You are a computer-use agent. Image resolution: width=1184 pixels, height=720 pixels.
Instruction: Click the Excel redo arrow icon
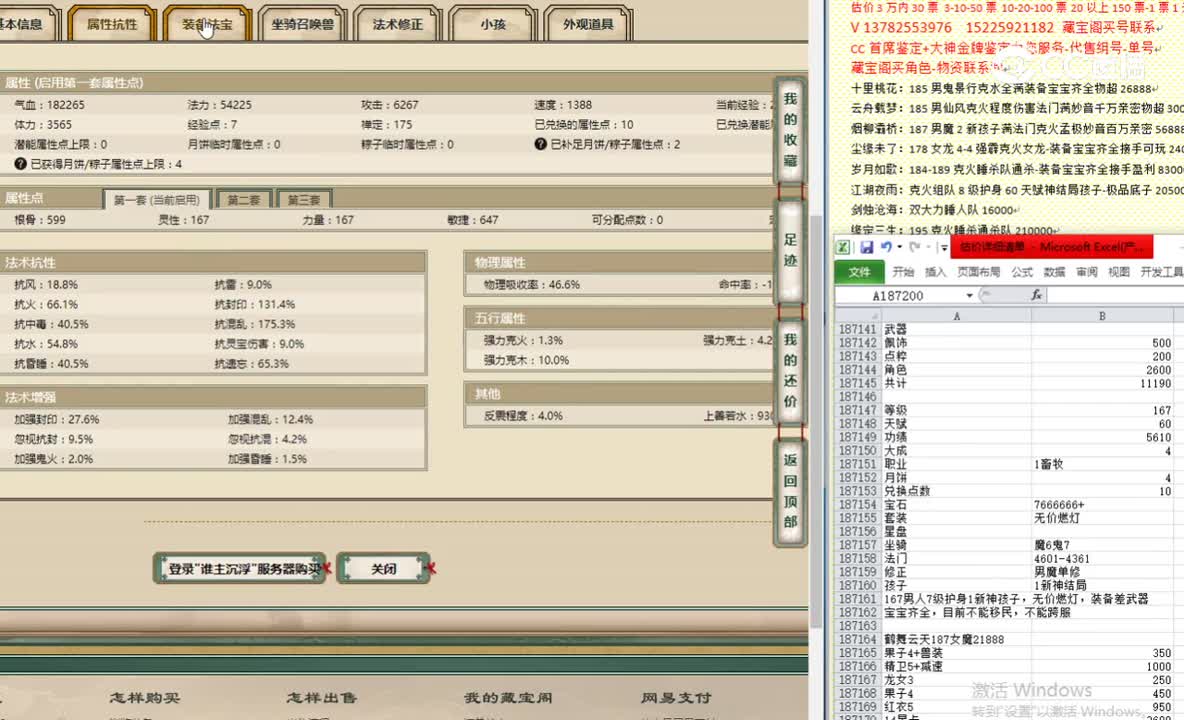(914, 247)
